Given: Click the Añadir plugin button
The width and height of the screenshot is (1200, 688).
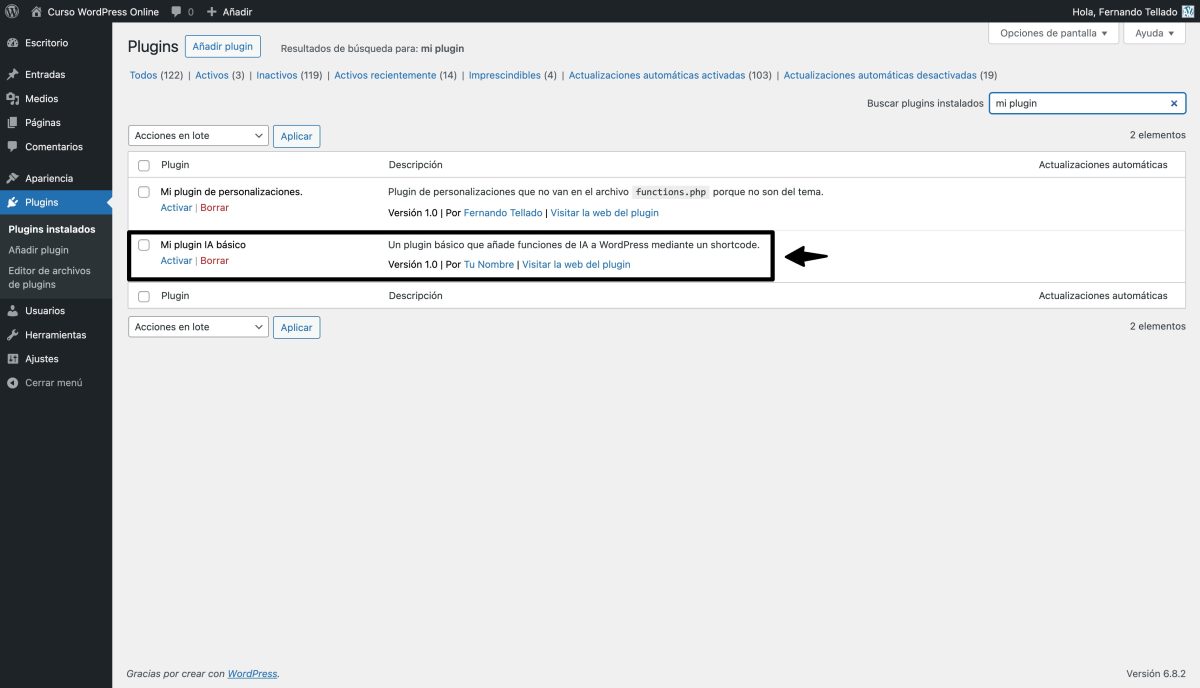Looking at the screenshot, I should [x=222, y=46].
